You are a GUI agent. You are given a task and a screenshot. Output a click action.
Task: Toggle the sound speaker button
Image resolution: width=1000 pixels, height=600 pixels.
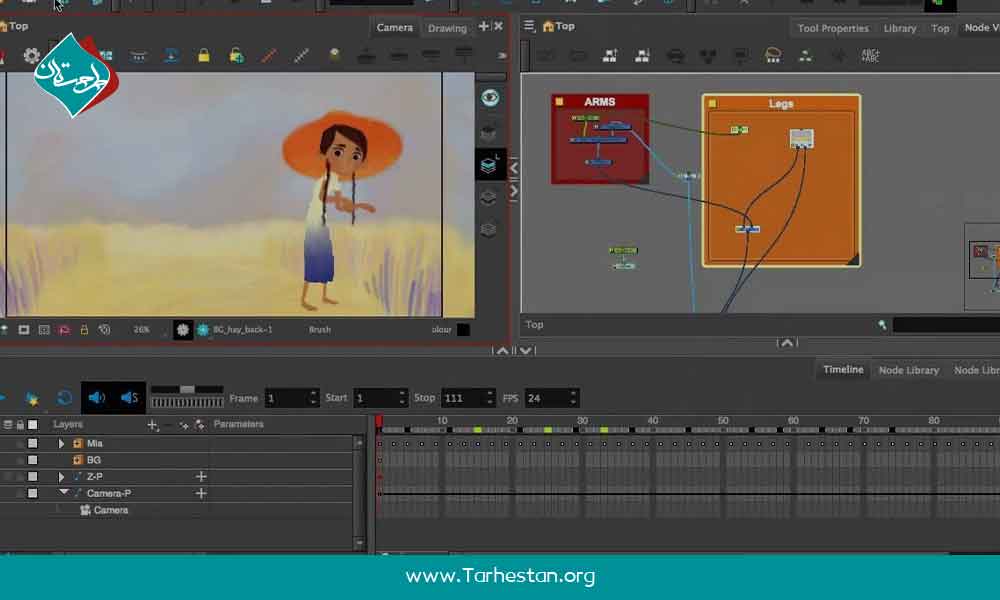[97, 398]
